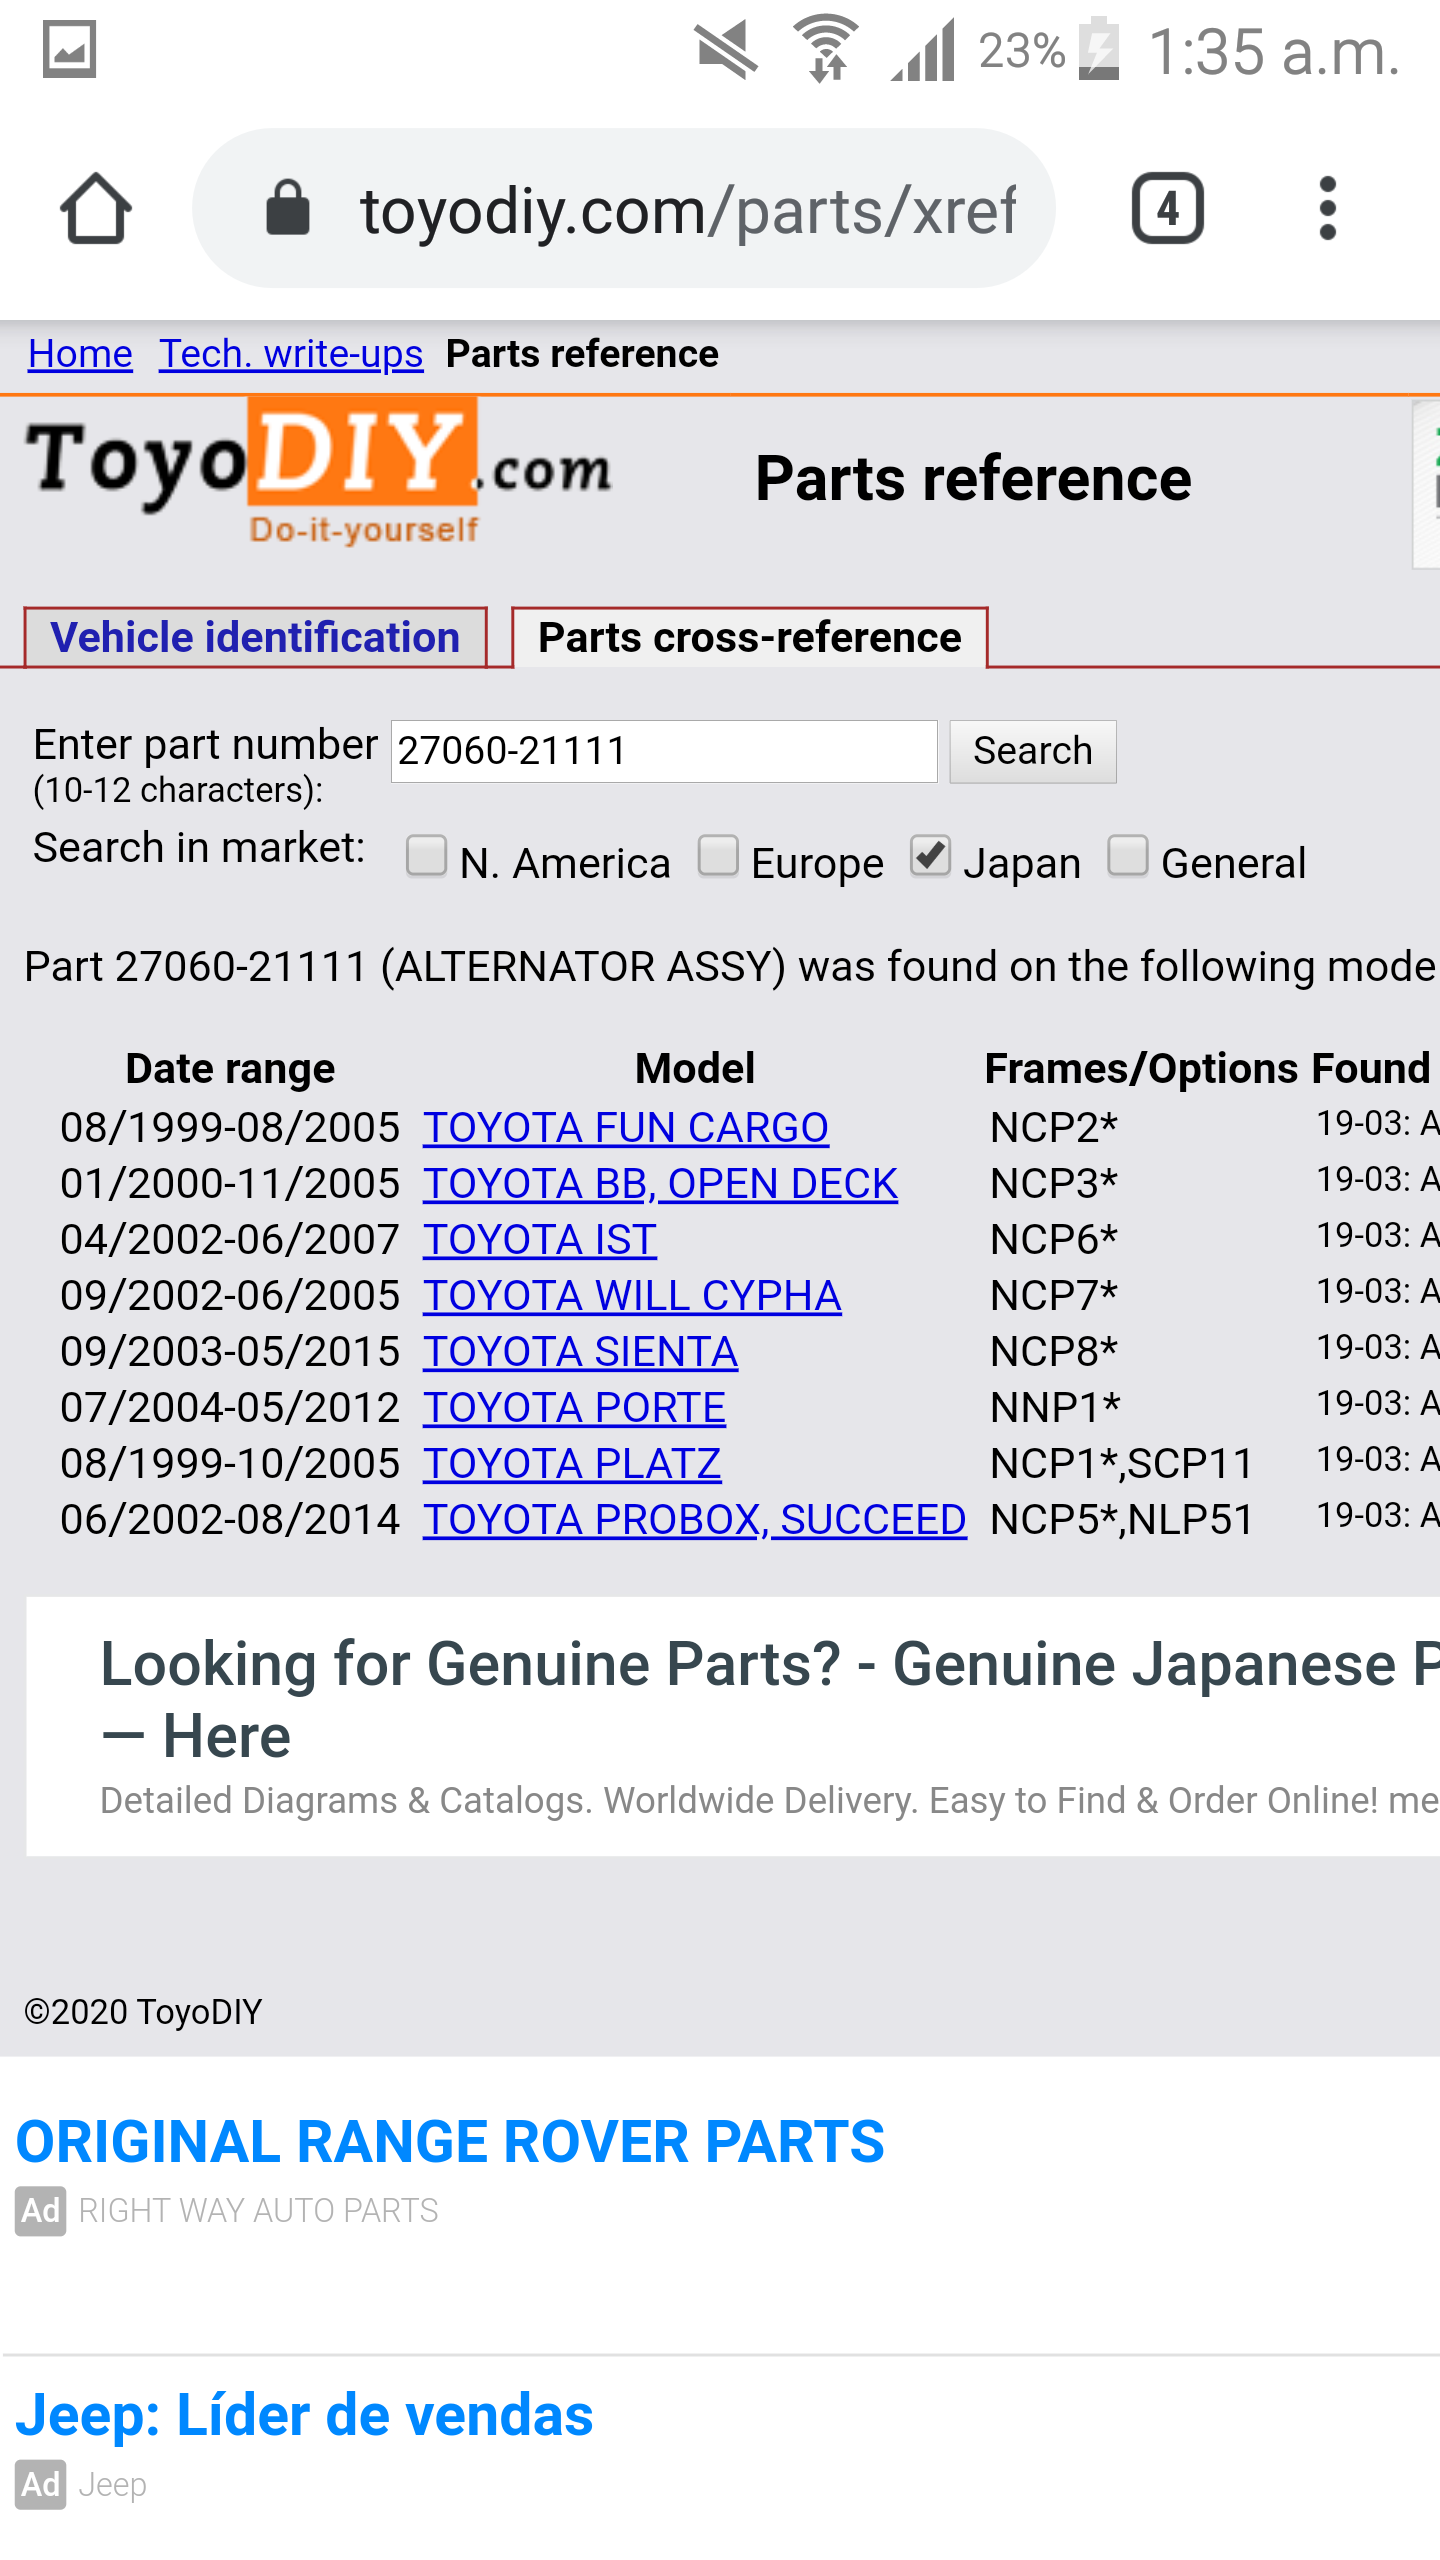Screen dimensions: 1440x2560
Task: Tap the Wi-Fi status icon
Action: [826, 49]
